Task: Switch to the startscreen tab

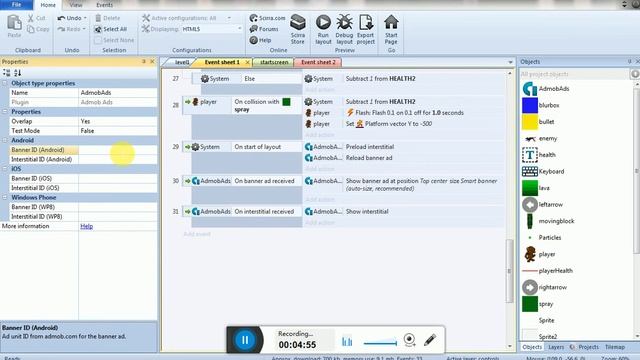Action: tap(274, 62)
